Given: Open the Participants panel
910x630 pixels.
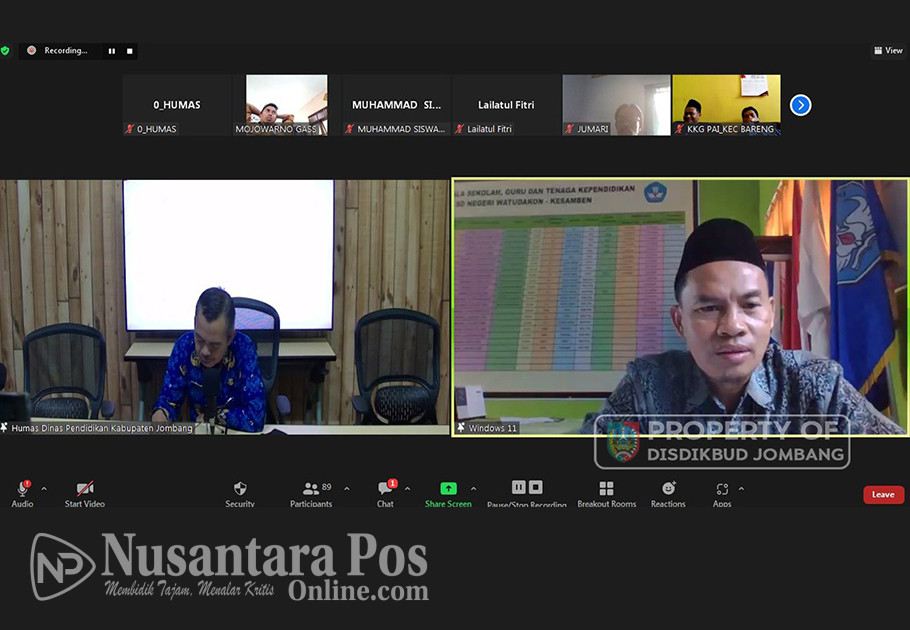Looking at the screenshot, I should click(311, 492).
